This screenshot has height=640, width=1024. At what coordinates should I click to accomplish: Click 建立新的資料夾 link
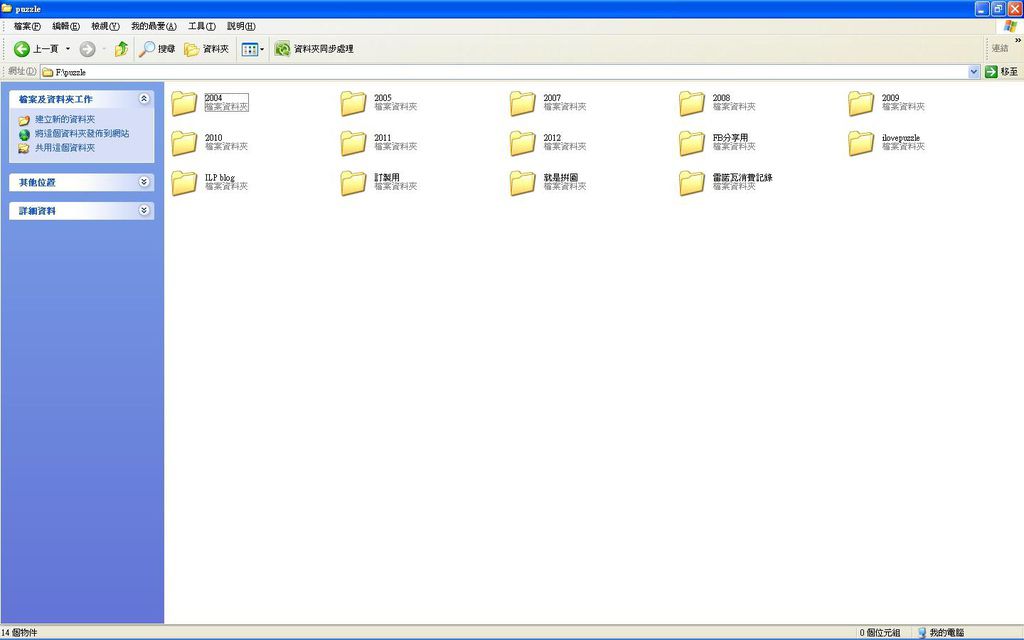[65, 120]
